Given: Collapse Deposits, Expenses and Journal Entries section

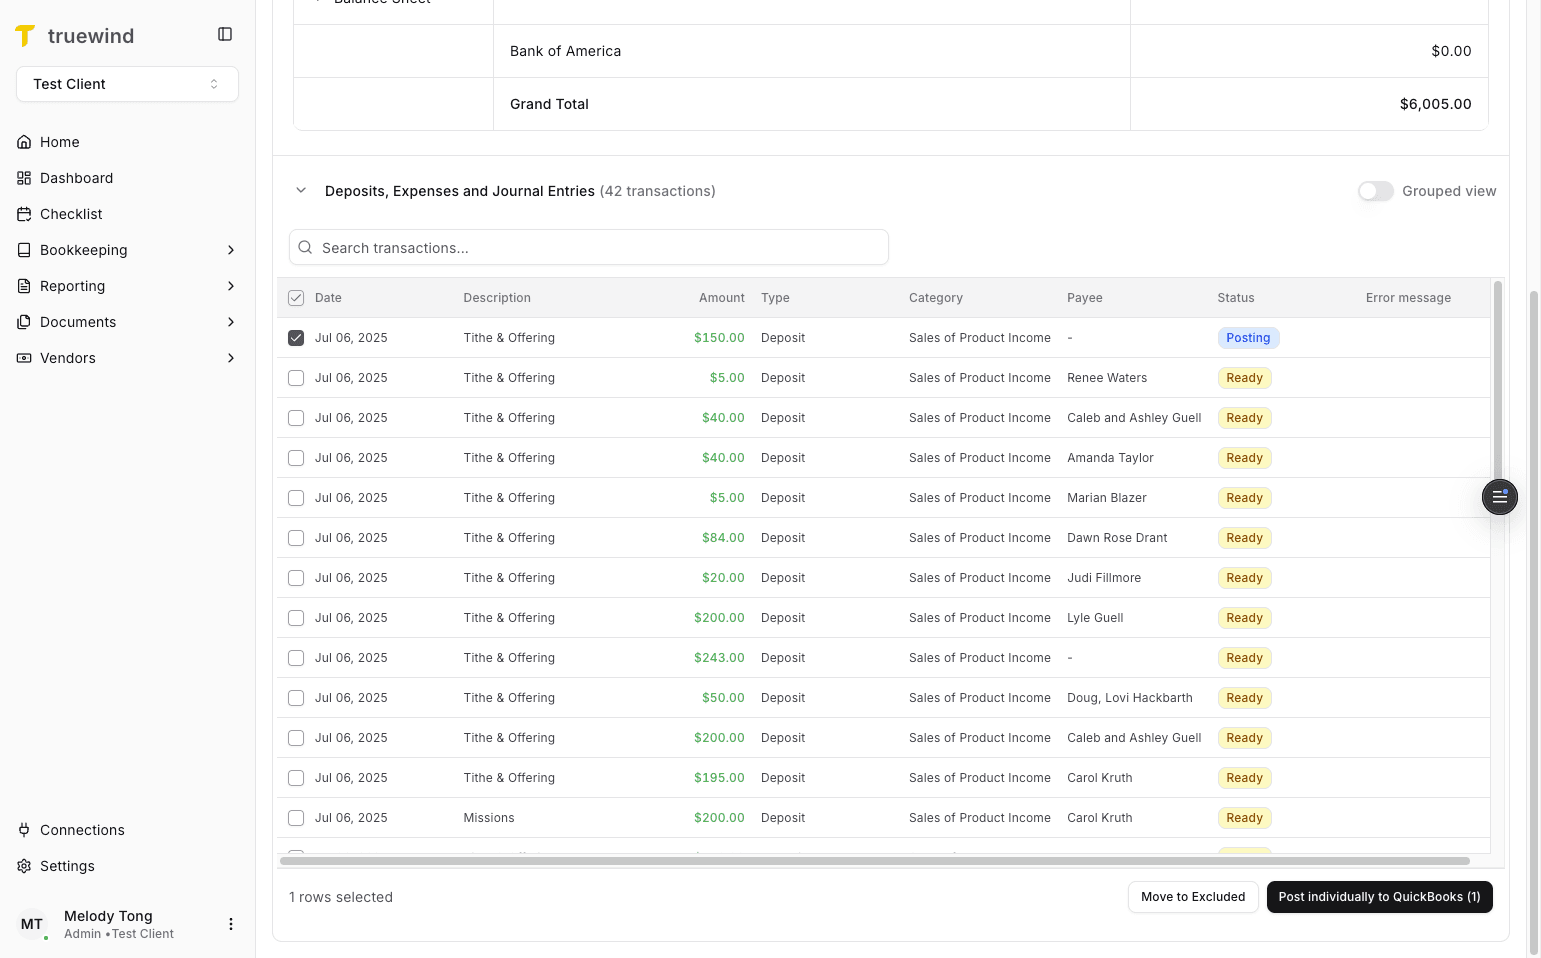Looking at the screenshot, I should [x=301, y=190].
